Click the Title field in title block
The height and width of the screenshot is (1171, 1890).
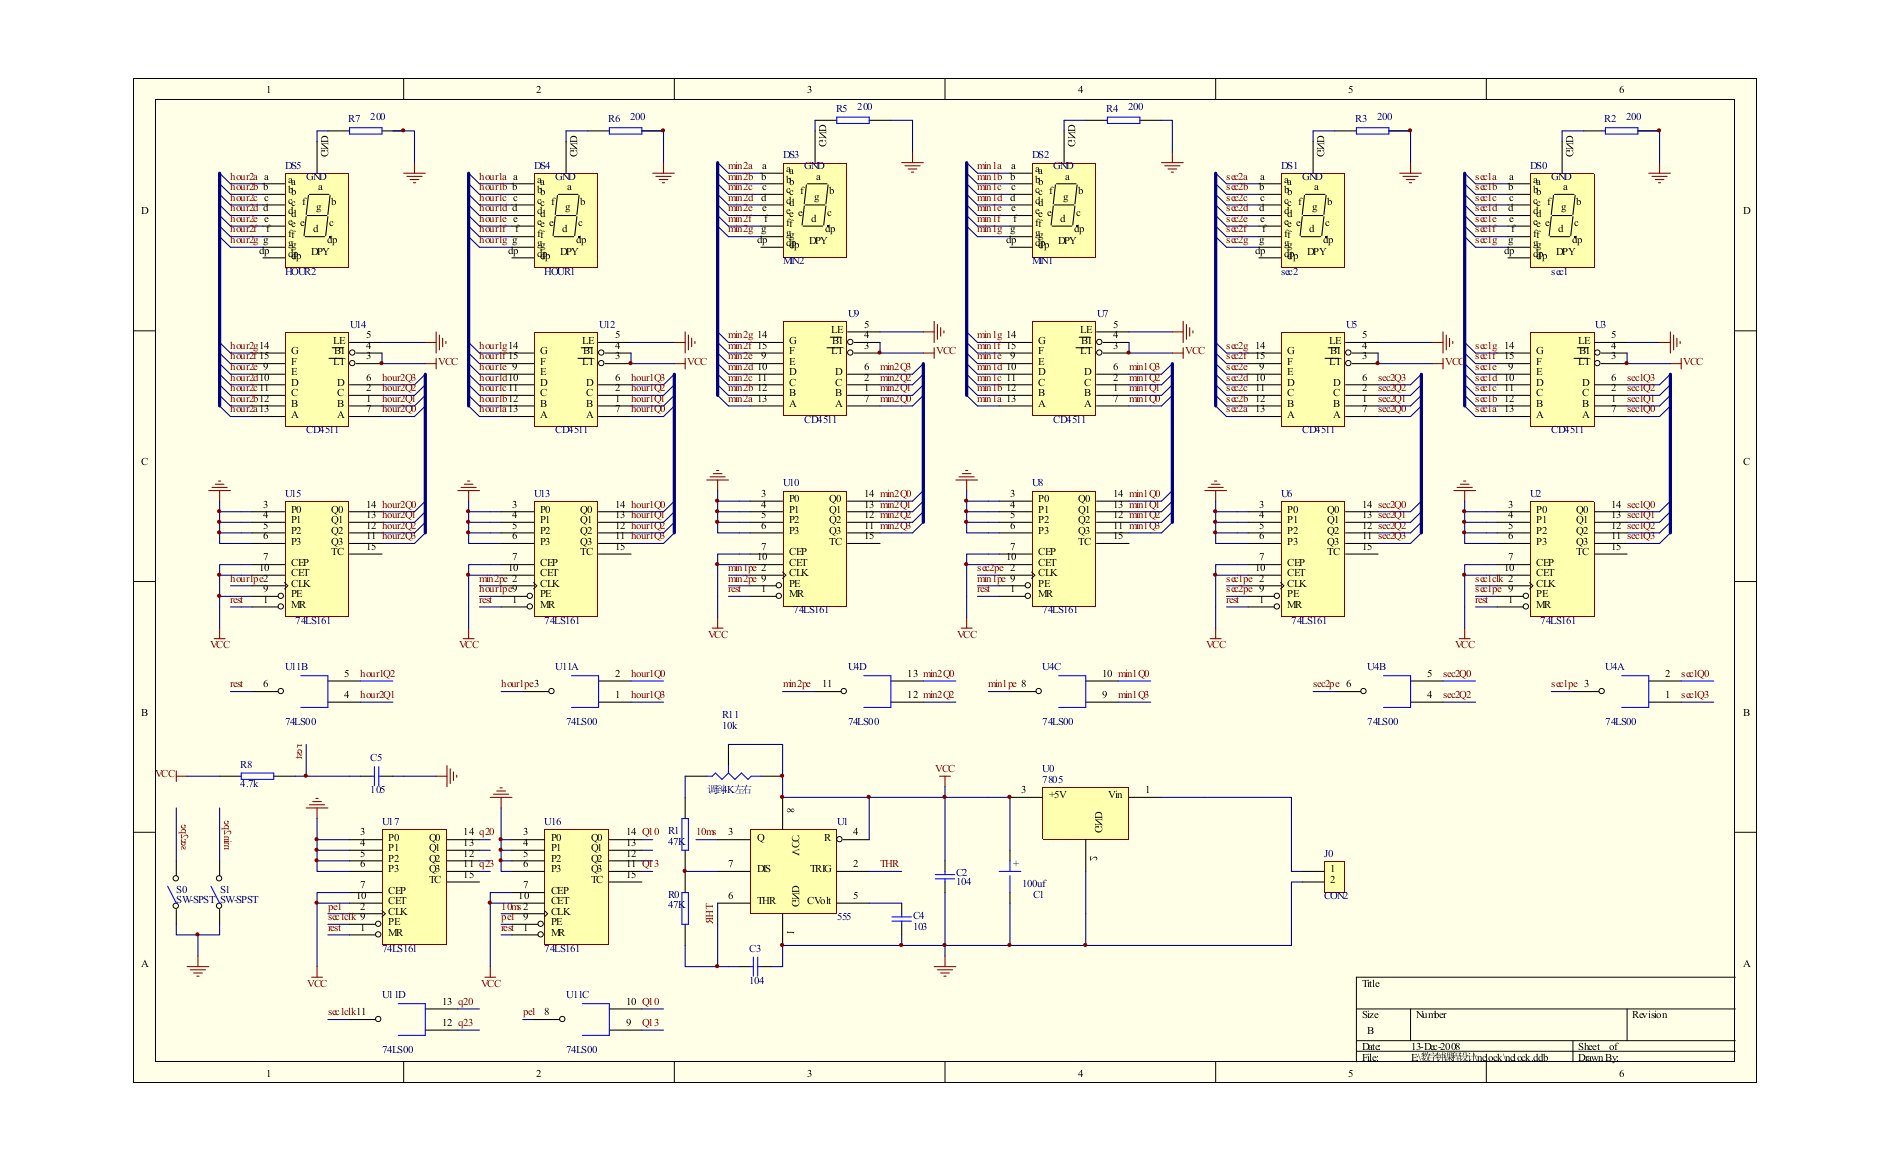point(1545,992)
